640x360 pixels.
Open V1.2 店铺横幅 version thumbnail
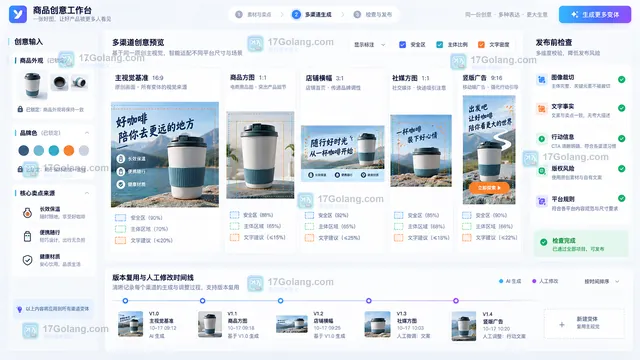coord(292,324)
